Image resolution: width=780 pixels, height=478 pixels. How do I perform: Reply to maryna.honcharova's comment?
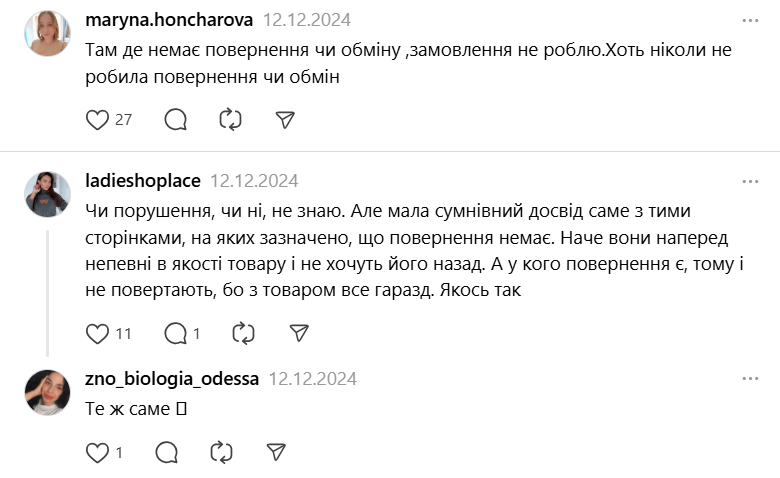tap(175, 120)
